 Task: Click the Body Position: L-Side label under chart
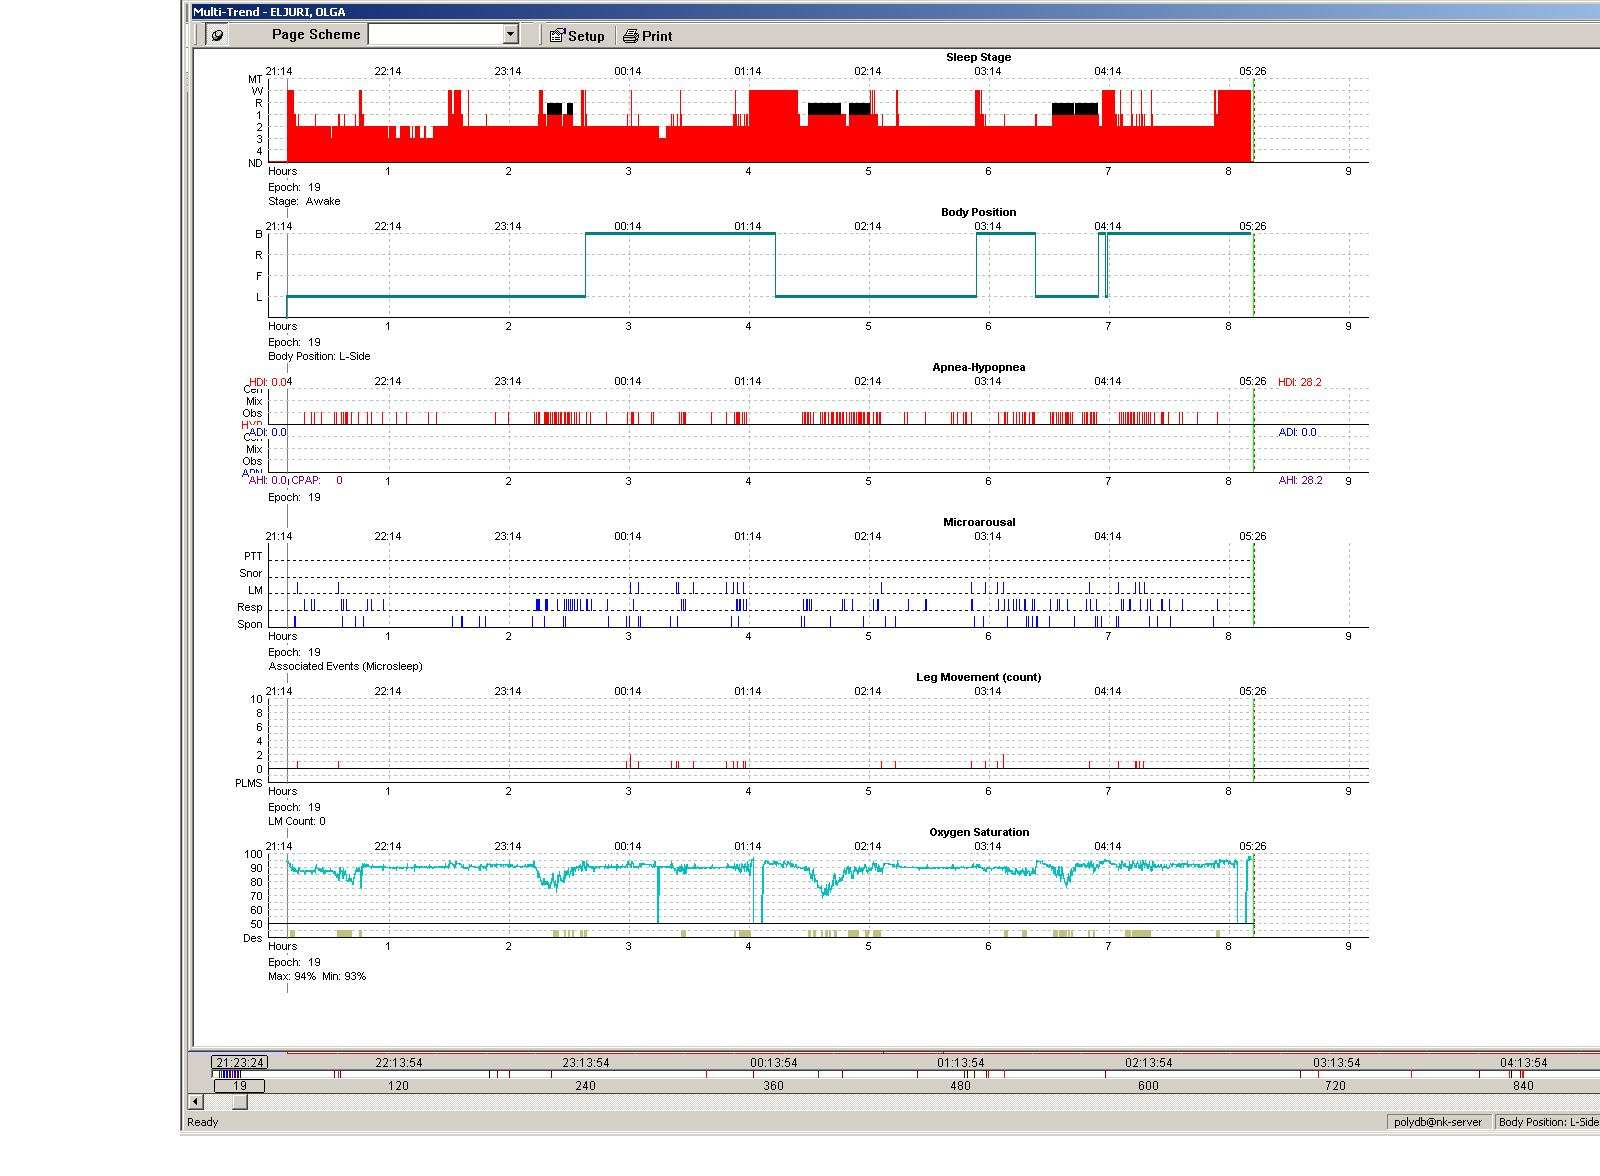pyautogui.click(x=319, y=356)
